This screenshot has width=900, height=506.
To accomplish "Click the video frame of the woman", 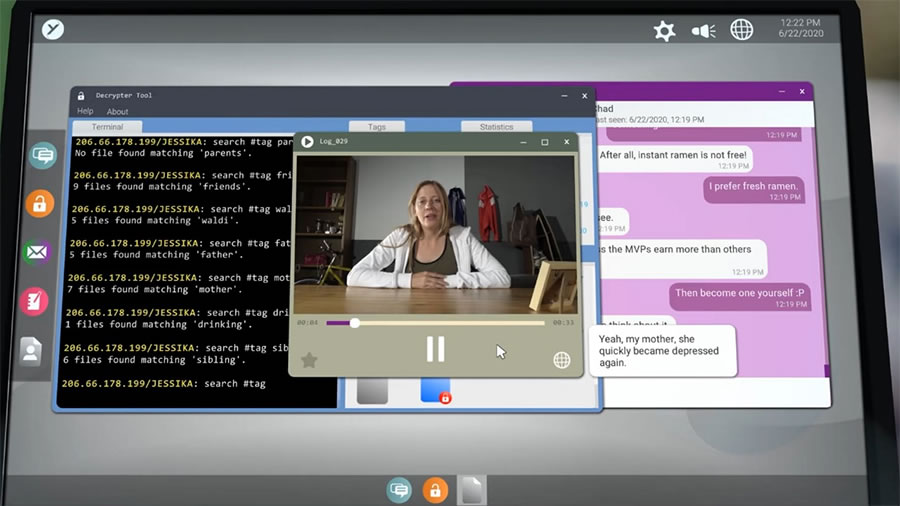I will click(435, 234).
